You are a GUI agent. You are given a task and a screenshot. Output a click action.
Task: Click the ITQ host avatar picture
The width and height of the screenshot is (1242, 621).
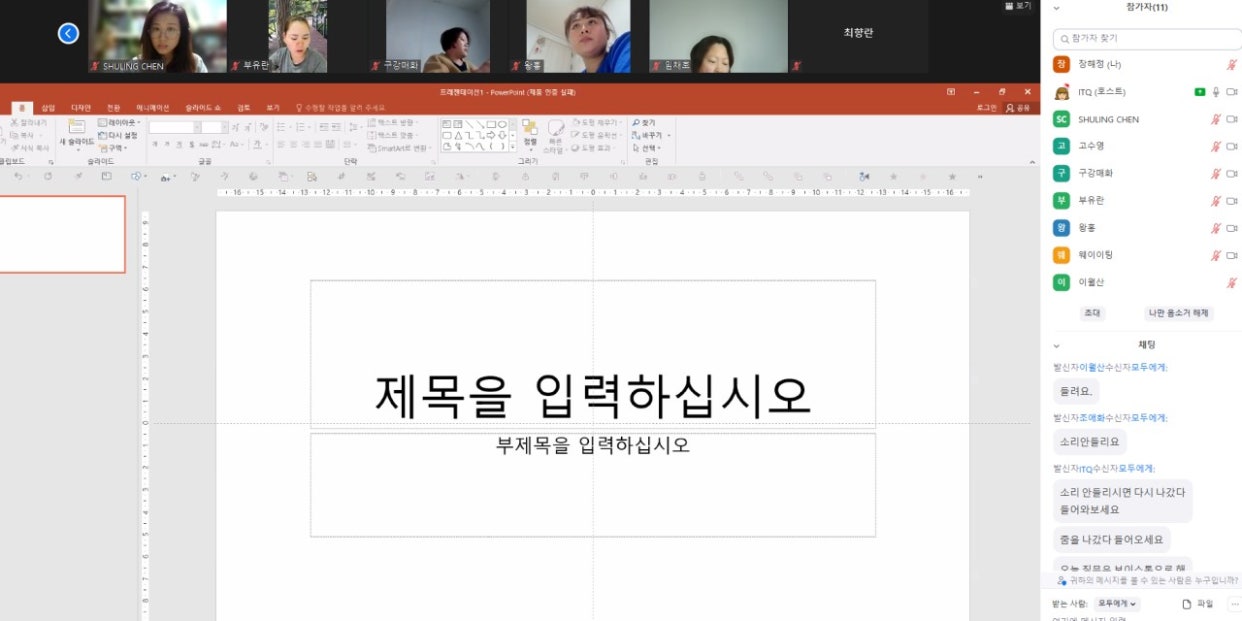tap(1061, 92)
